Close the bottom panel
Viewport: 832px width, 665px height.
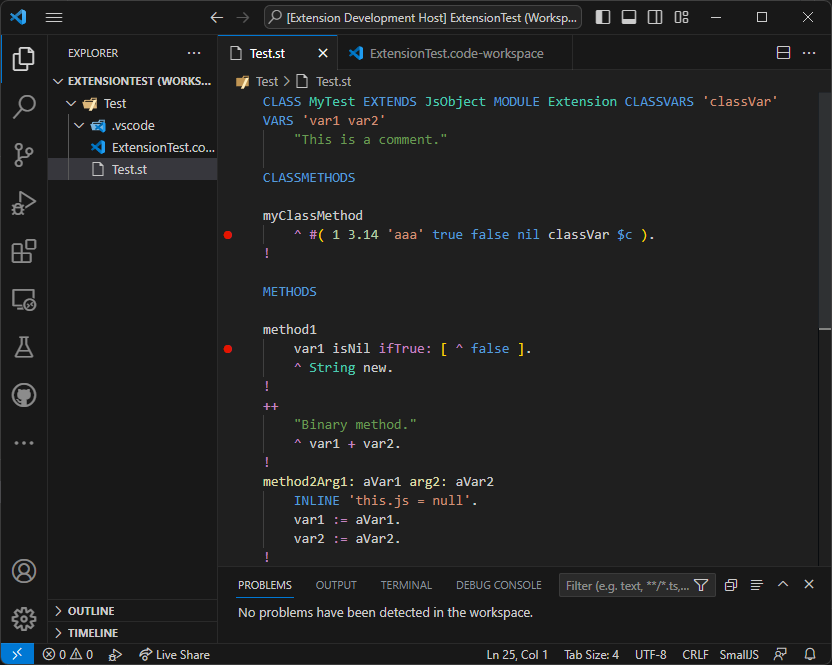[x=809, y=584]
